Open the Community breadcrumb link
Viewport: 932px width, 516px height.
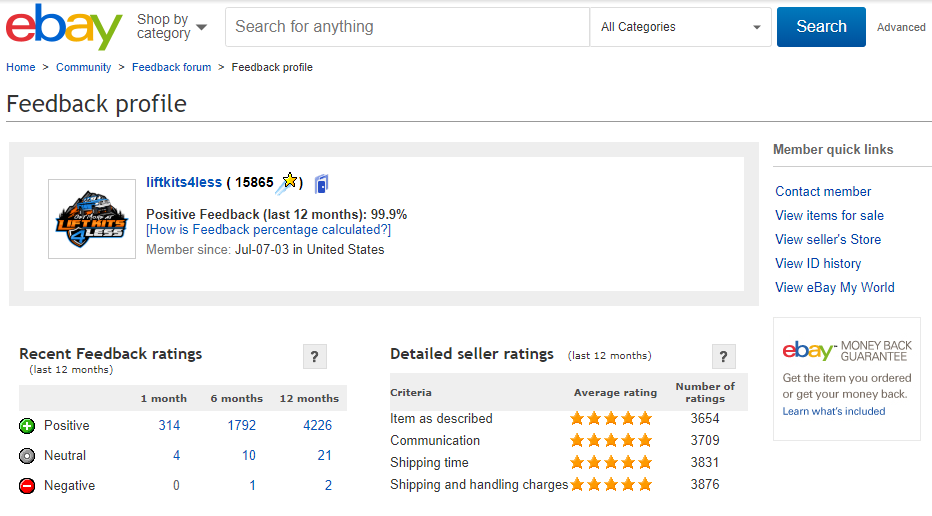coord(83,67)
